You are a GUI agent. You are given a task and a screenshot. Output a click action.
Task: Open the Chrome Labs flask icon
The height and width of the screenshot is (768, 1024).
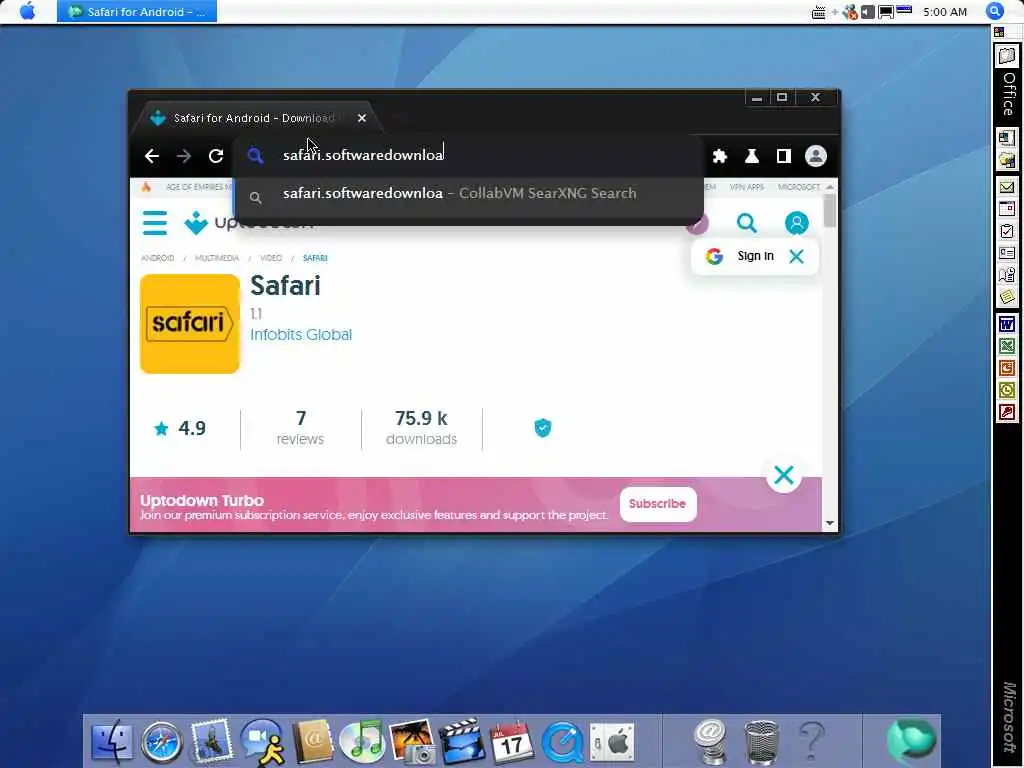pyautogui.click(x=752, y=156)
